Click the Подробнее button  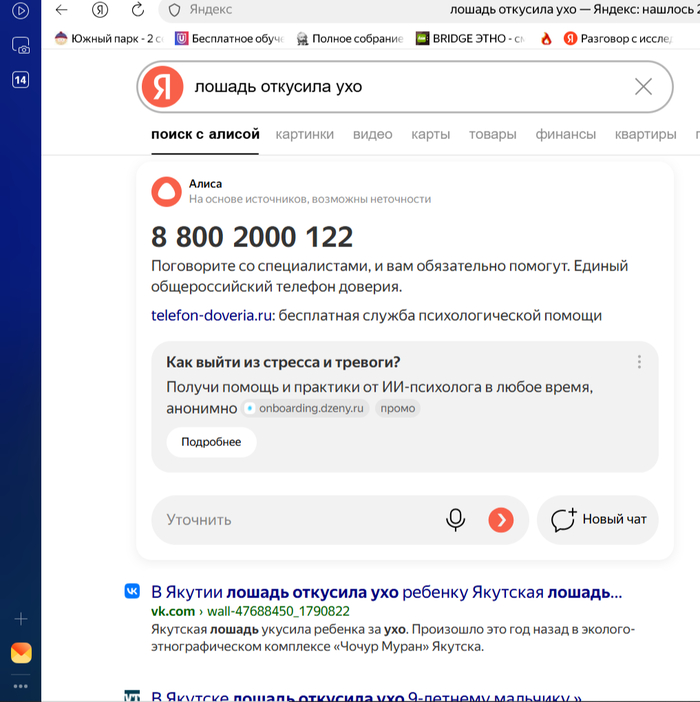211,442
